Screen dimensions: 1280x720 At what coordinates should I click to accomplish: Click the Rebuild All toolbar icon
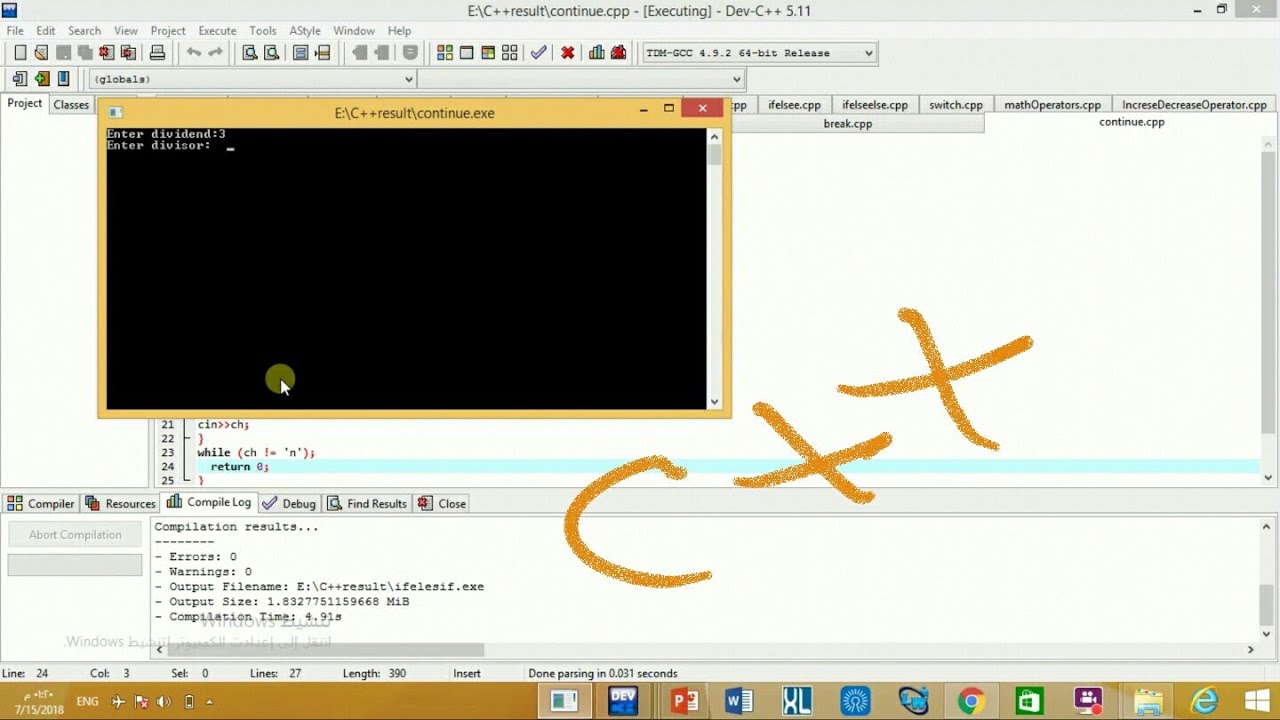point(510,53)
